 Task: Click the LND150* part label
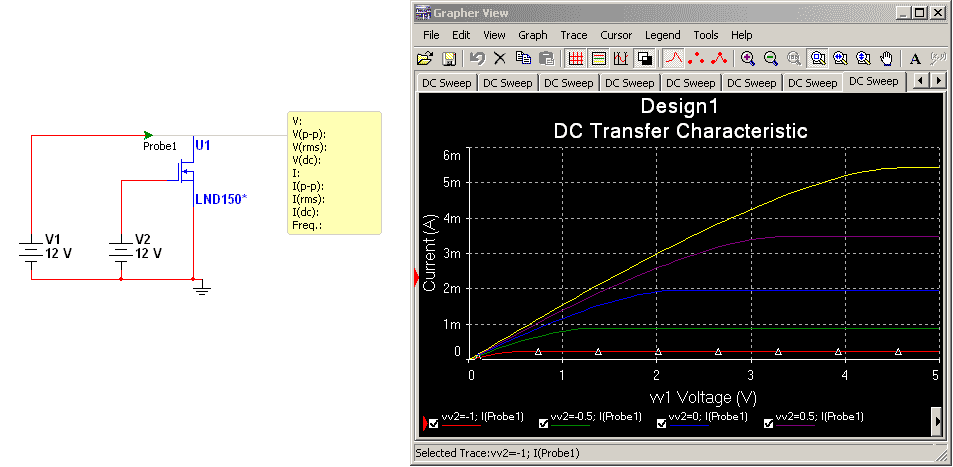[x=221, y=199]
